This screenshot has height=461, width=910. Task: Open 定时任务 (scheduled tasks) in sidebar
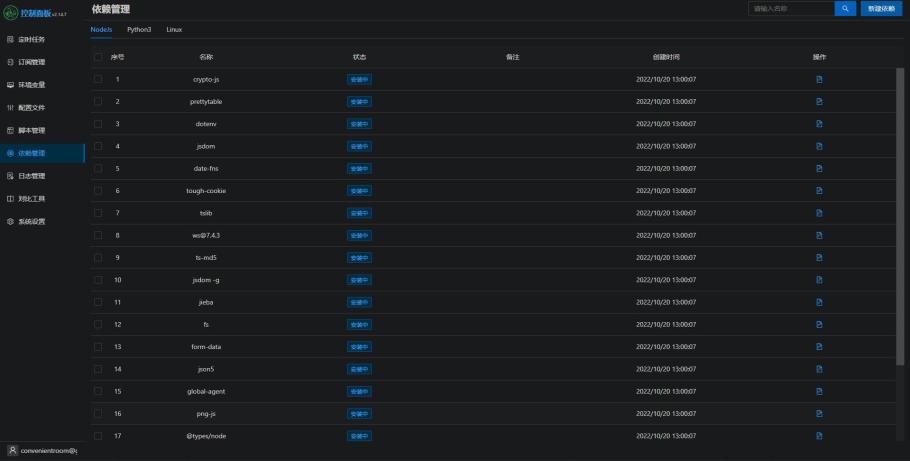point(31,39)
